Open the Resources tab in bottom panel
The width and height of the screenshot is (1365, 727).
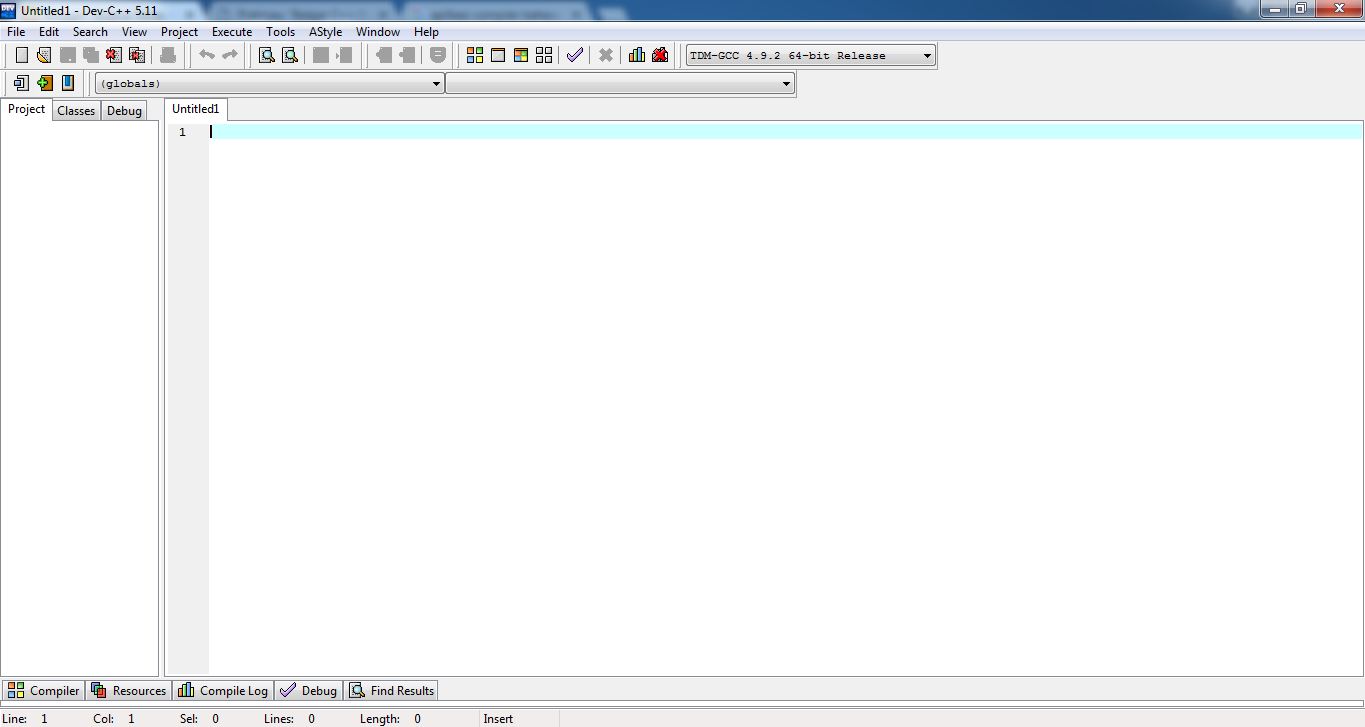pos(129,691)
